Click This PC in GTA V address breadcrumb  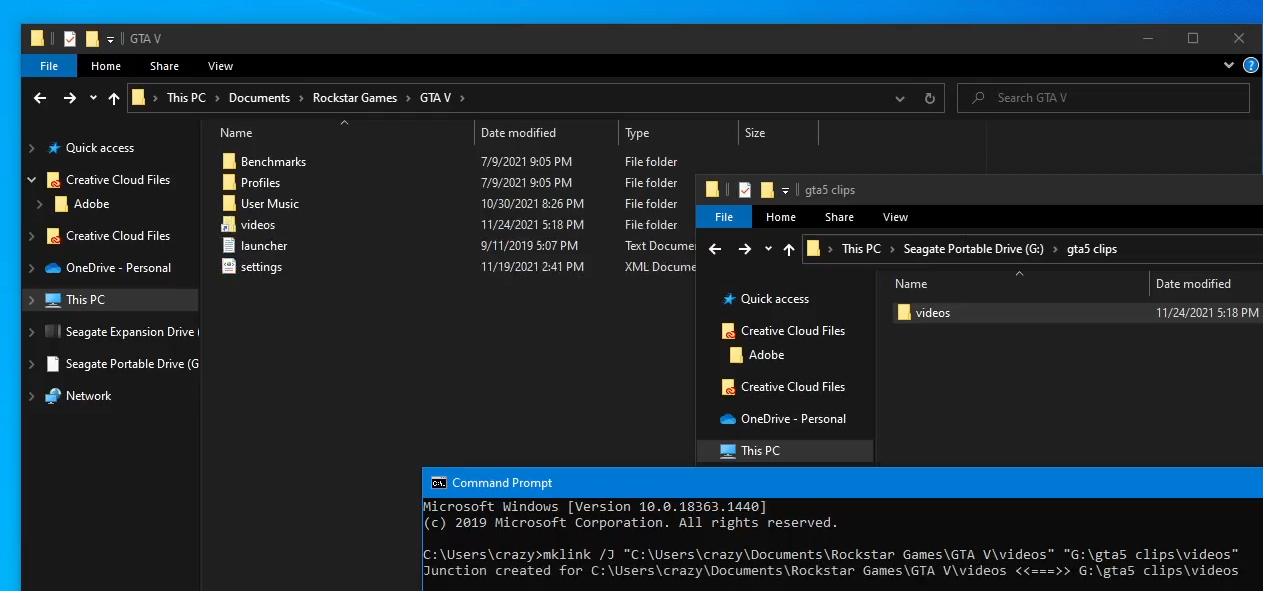pos(186,98)
